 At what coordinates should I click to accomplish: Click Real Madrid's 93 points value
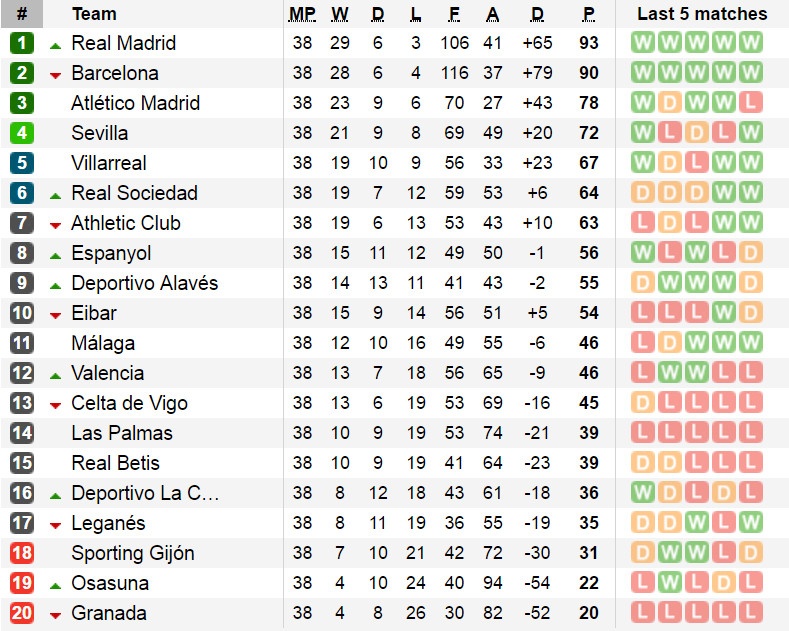point(588,43)
